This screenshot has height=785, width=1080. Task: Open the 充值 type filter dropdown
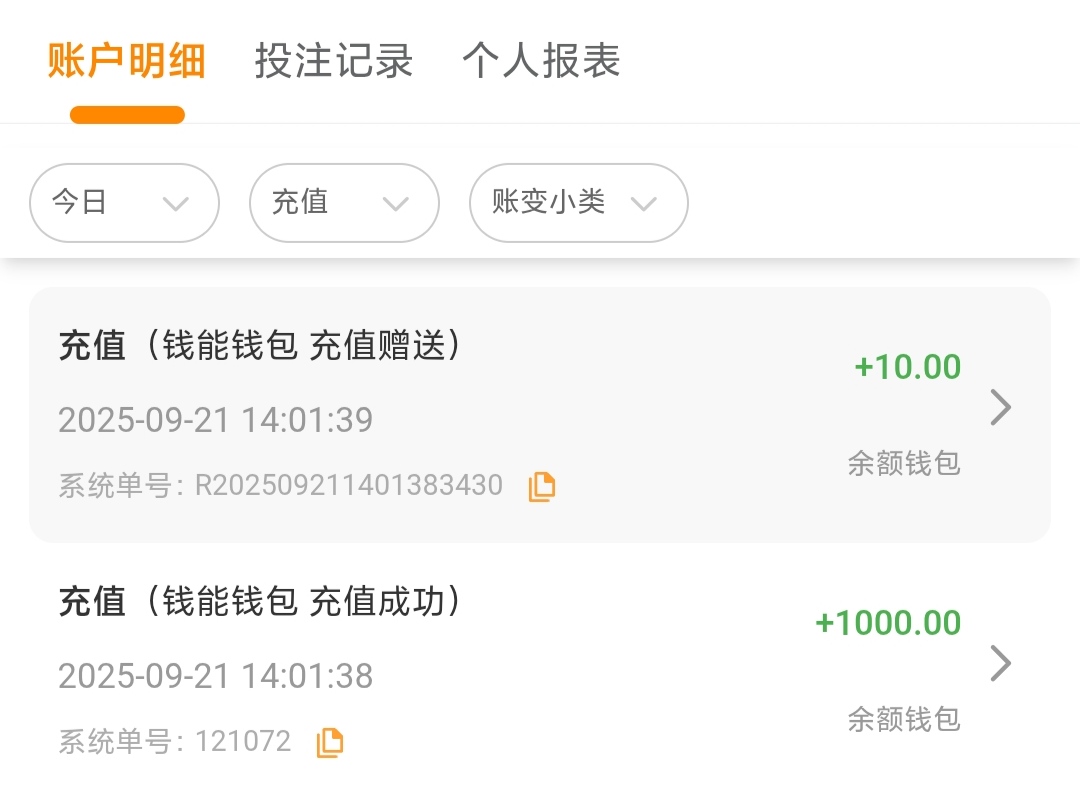[344, 203]
